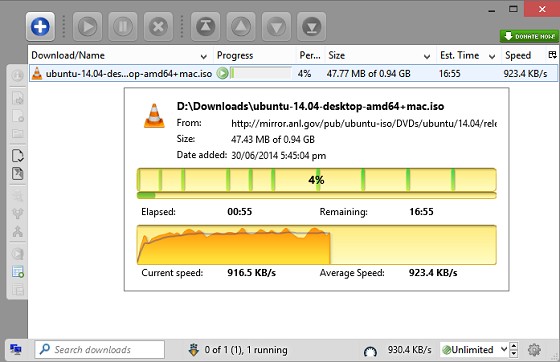Increase speed limit with up stepper arrow
560x362 pixels.
tap(514, 346)
